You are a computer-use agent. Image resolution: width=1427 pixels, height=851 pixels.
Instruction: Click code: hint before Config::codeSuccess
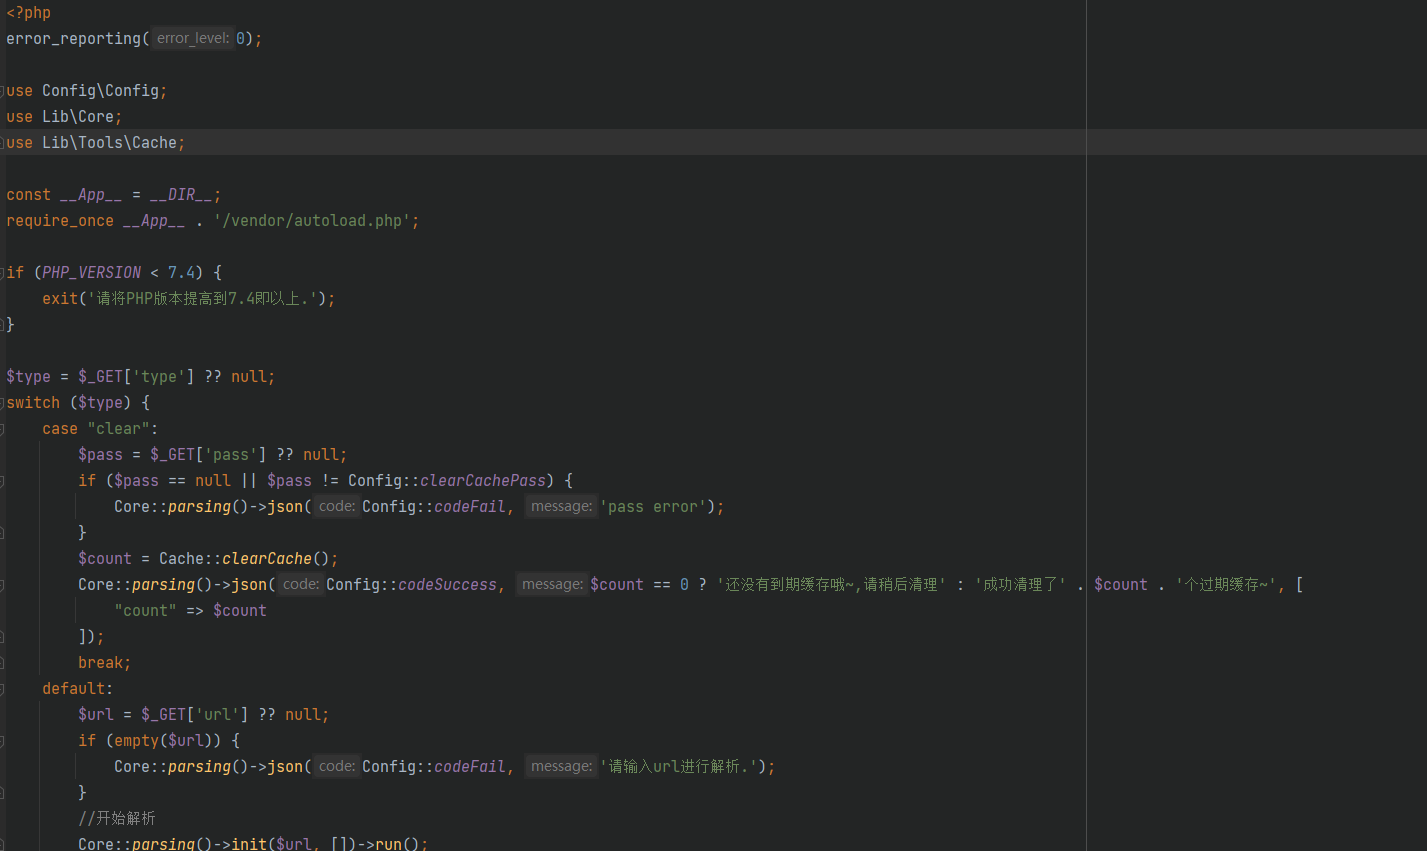[x=301, y=585]
